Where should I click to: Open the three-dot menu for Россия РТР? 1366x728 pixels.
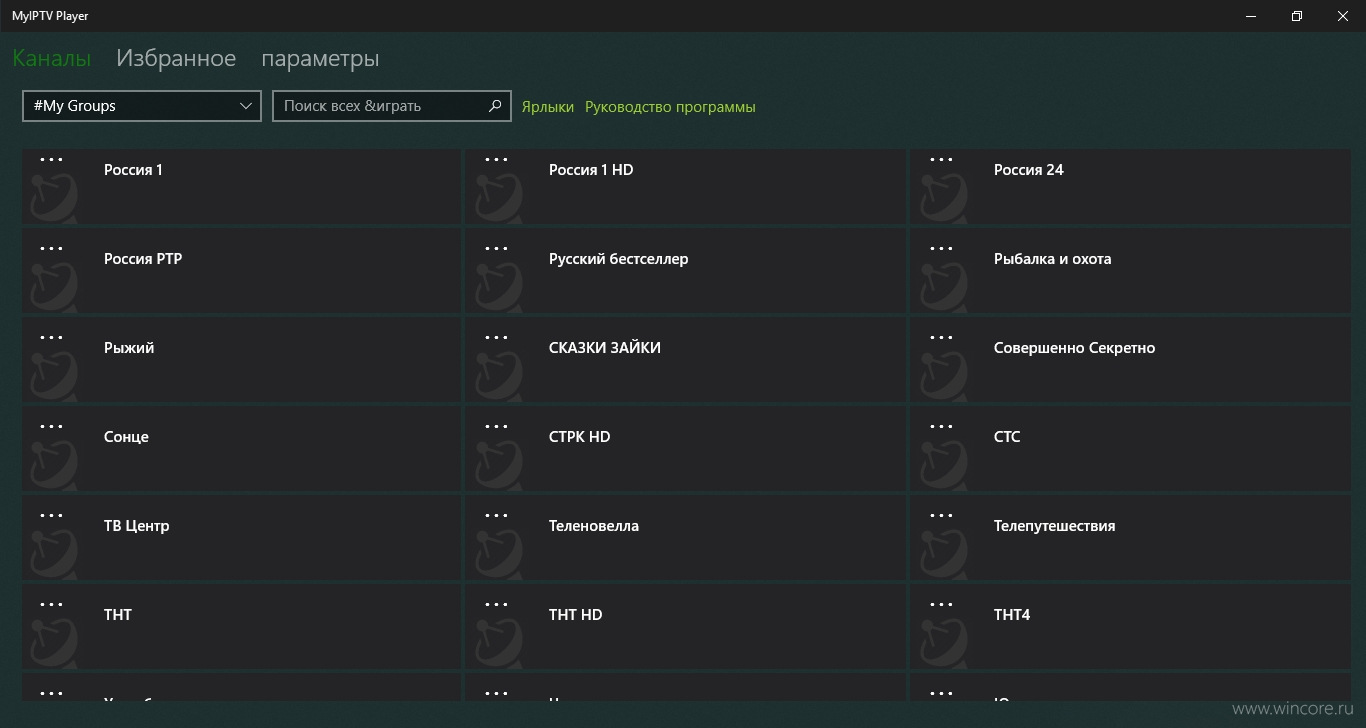coord(51,249)
